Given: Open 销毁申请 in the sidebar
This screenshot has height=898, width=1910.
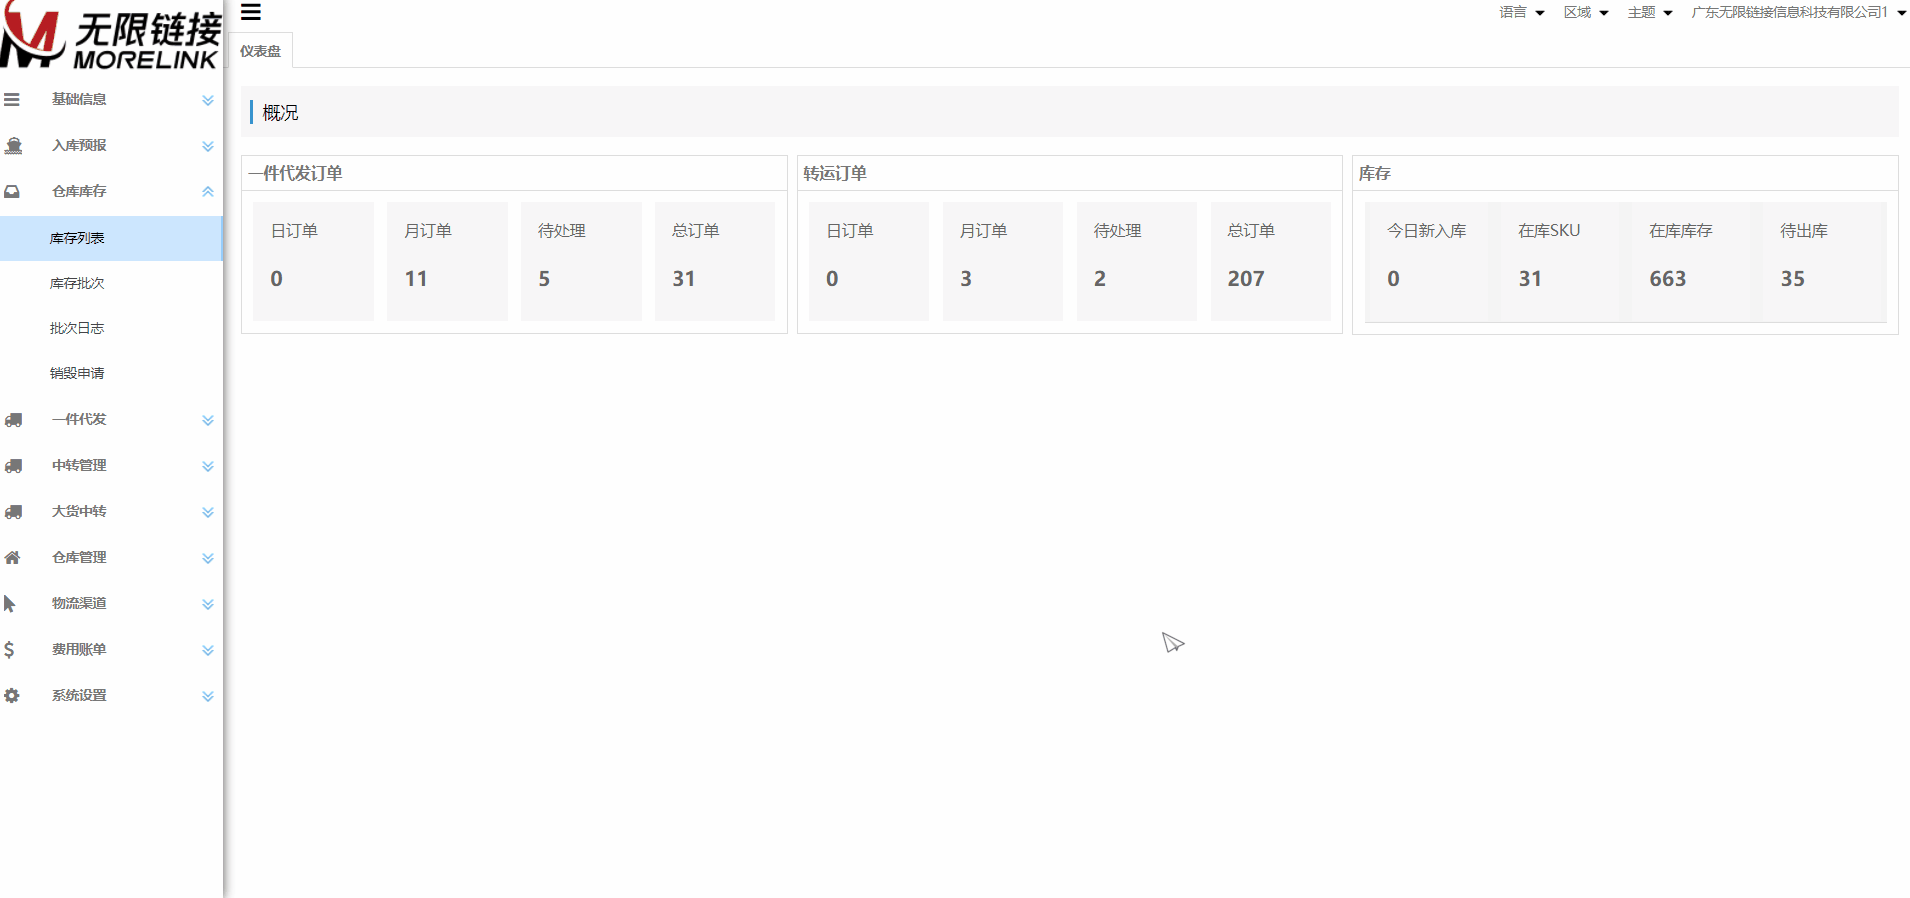Looking at the screenshot, I should coord(111,373).
